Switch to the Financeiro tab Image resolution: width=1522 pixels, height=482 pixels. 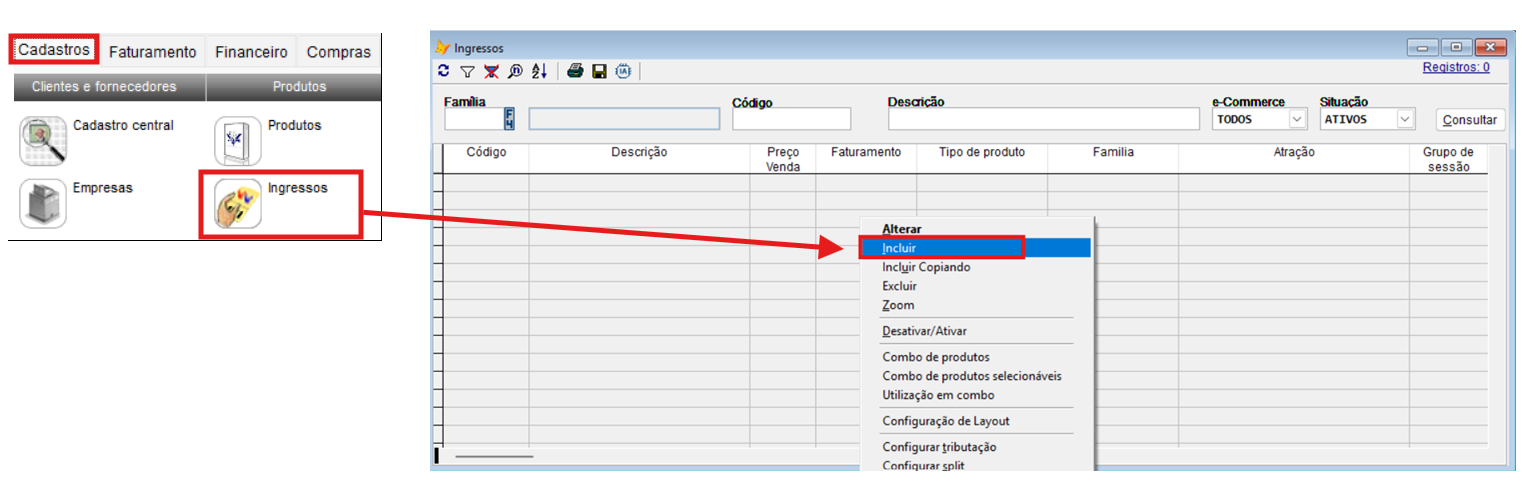point(251,52)
